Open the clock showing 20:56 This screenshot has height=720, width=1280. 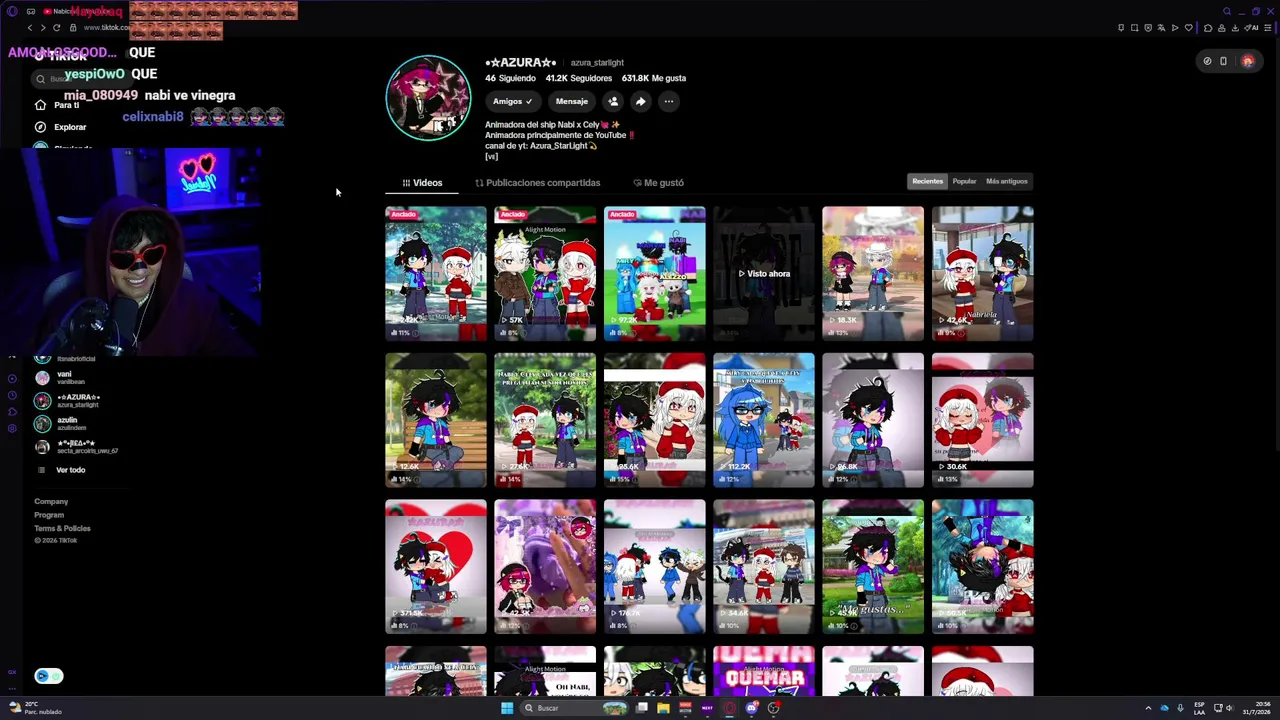1256,708
